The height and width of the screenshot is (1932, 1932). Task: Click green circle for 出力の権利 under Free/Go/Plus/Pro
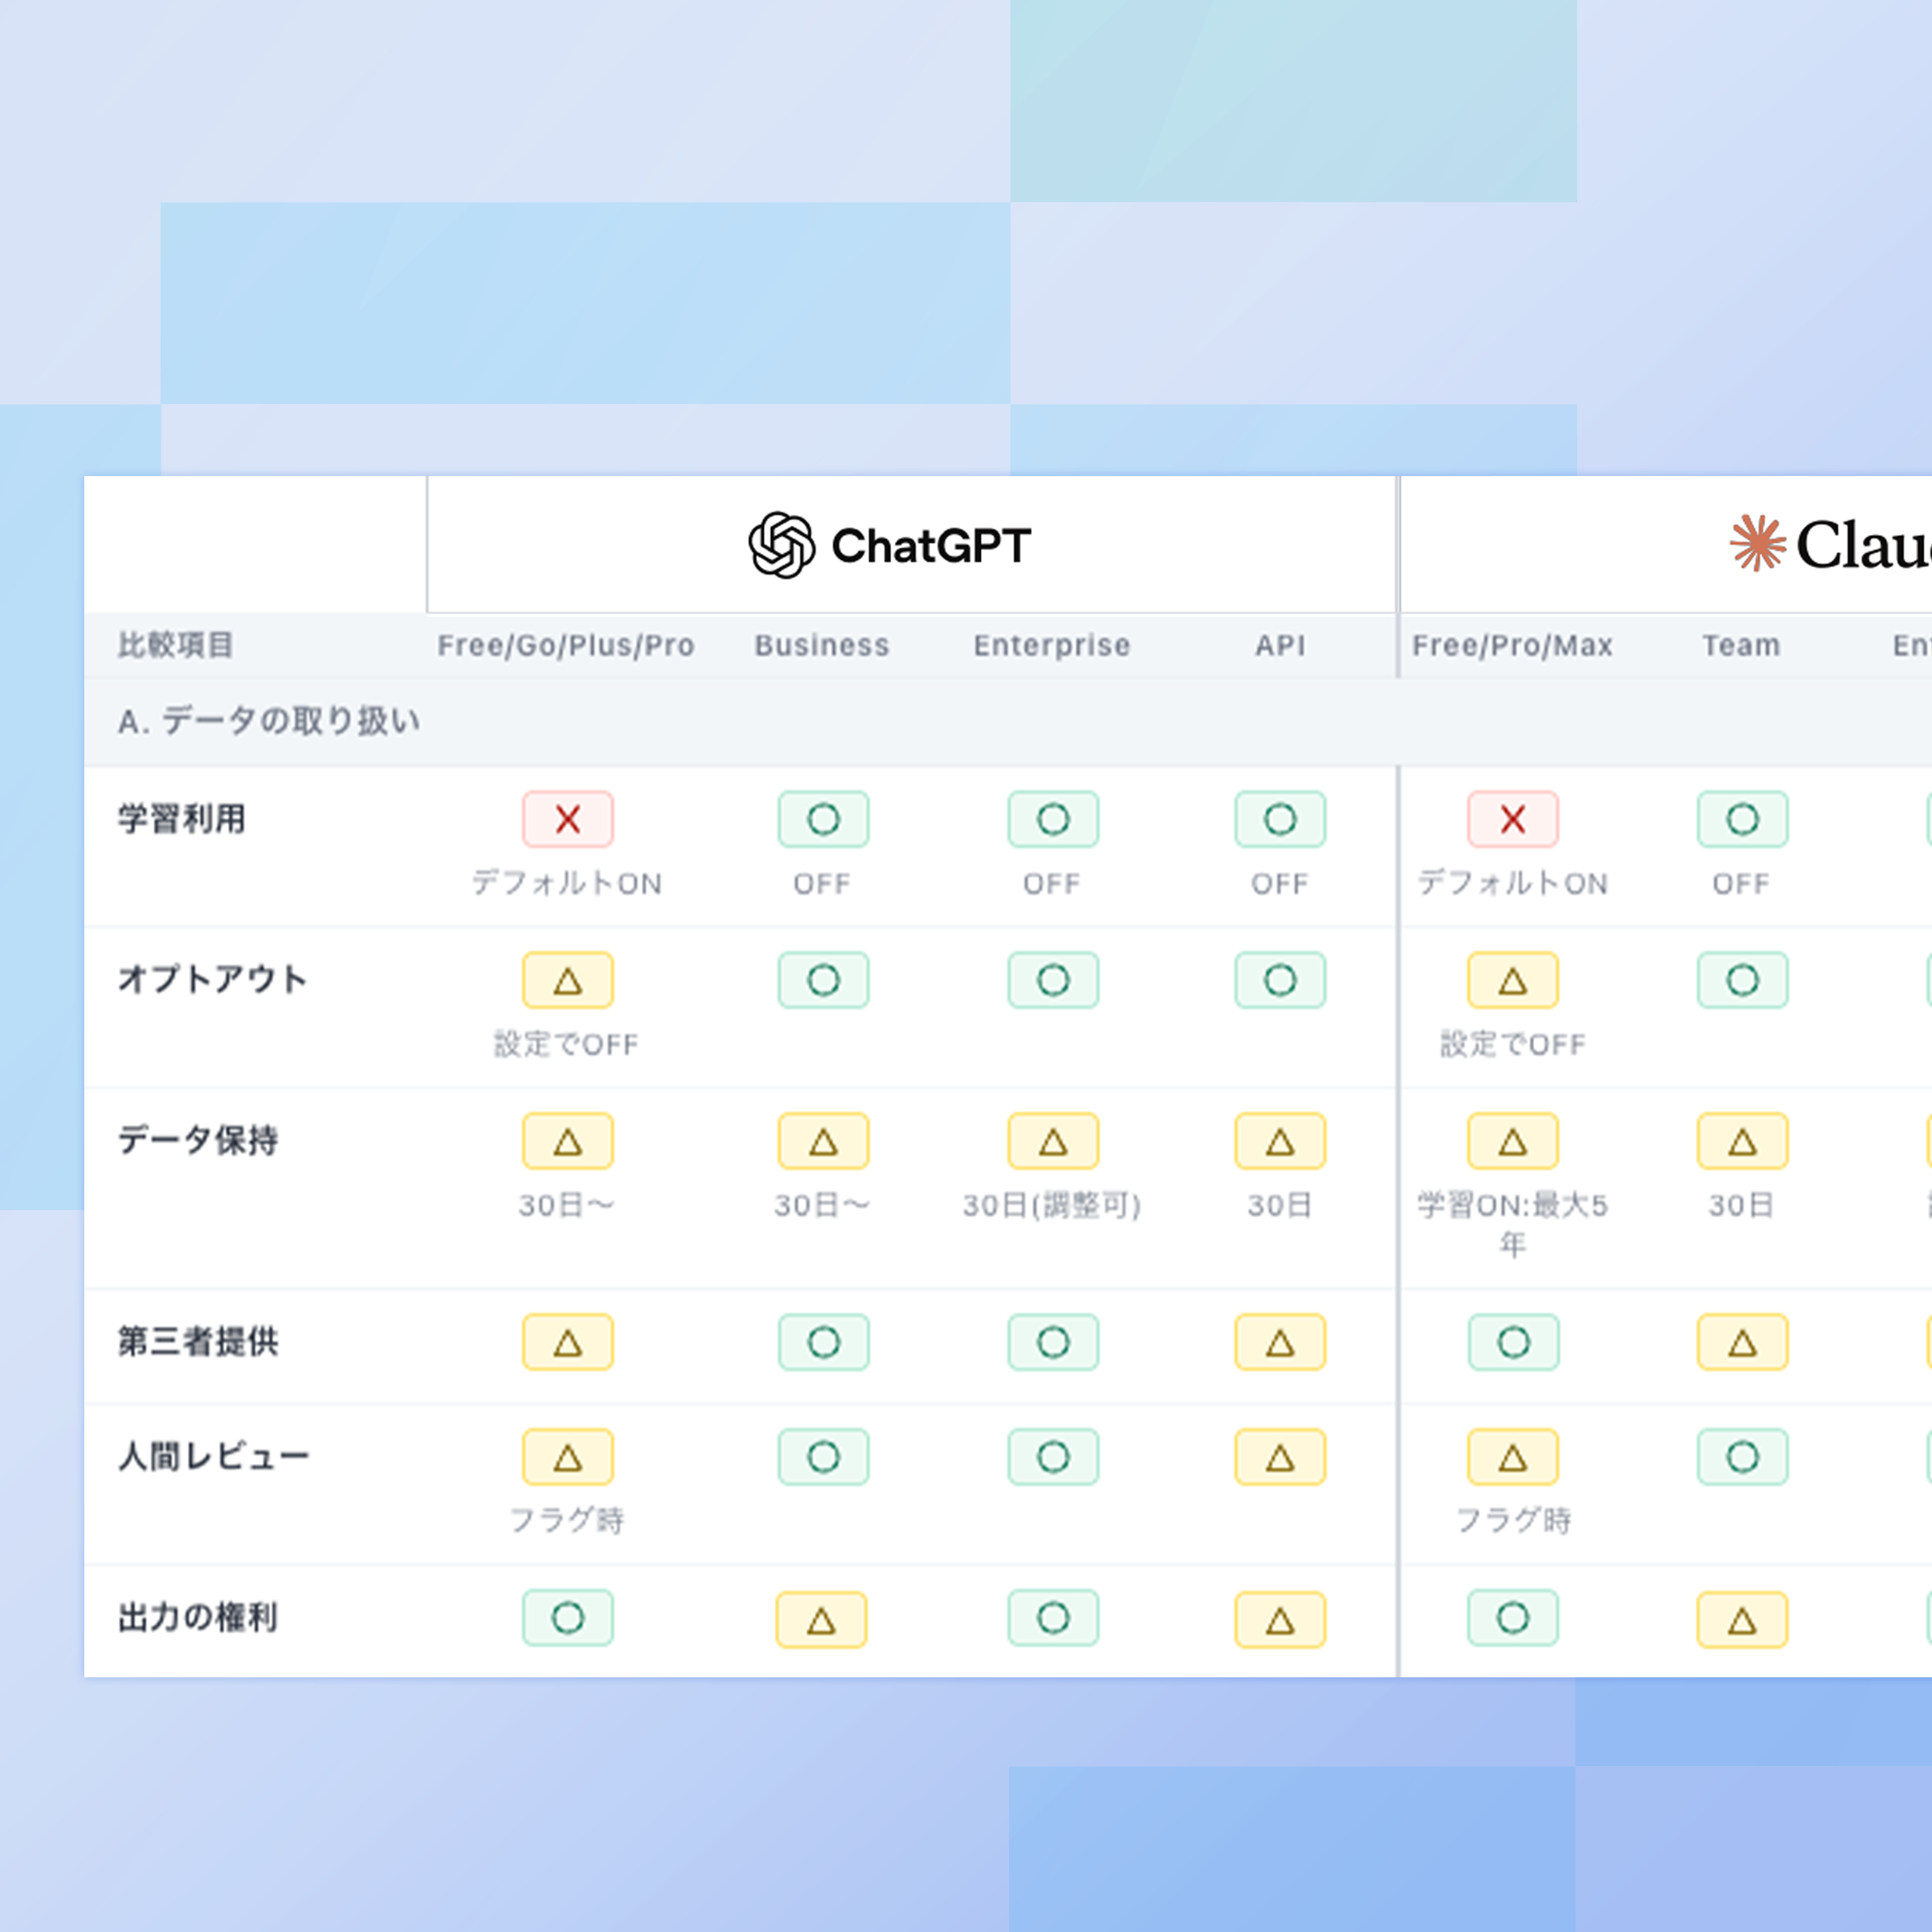(x=568, y=1618)
